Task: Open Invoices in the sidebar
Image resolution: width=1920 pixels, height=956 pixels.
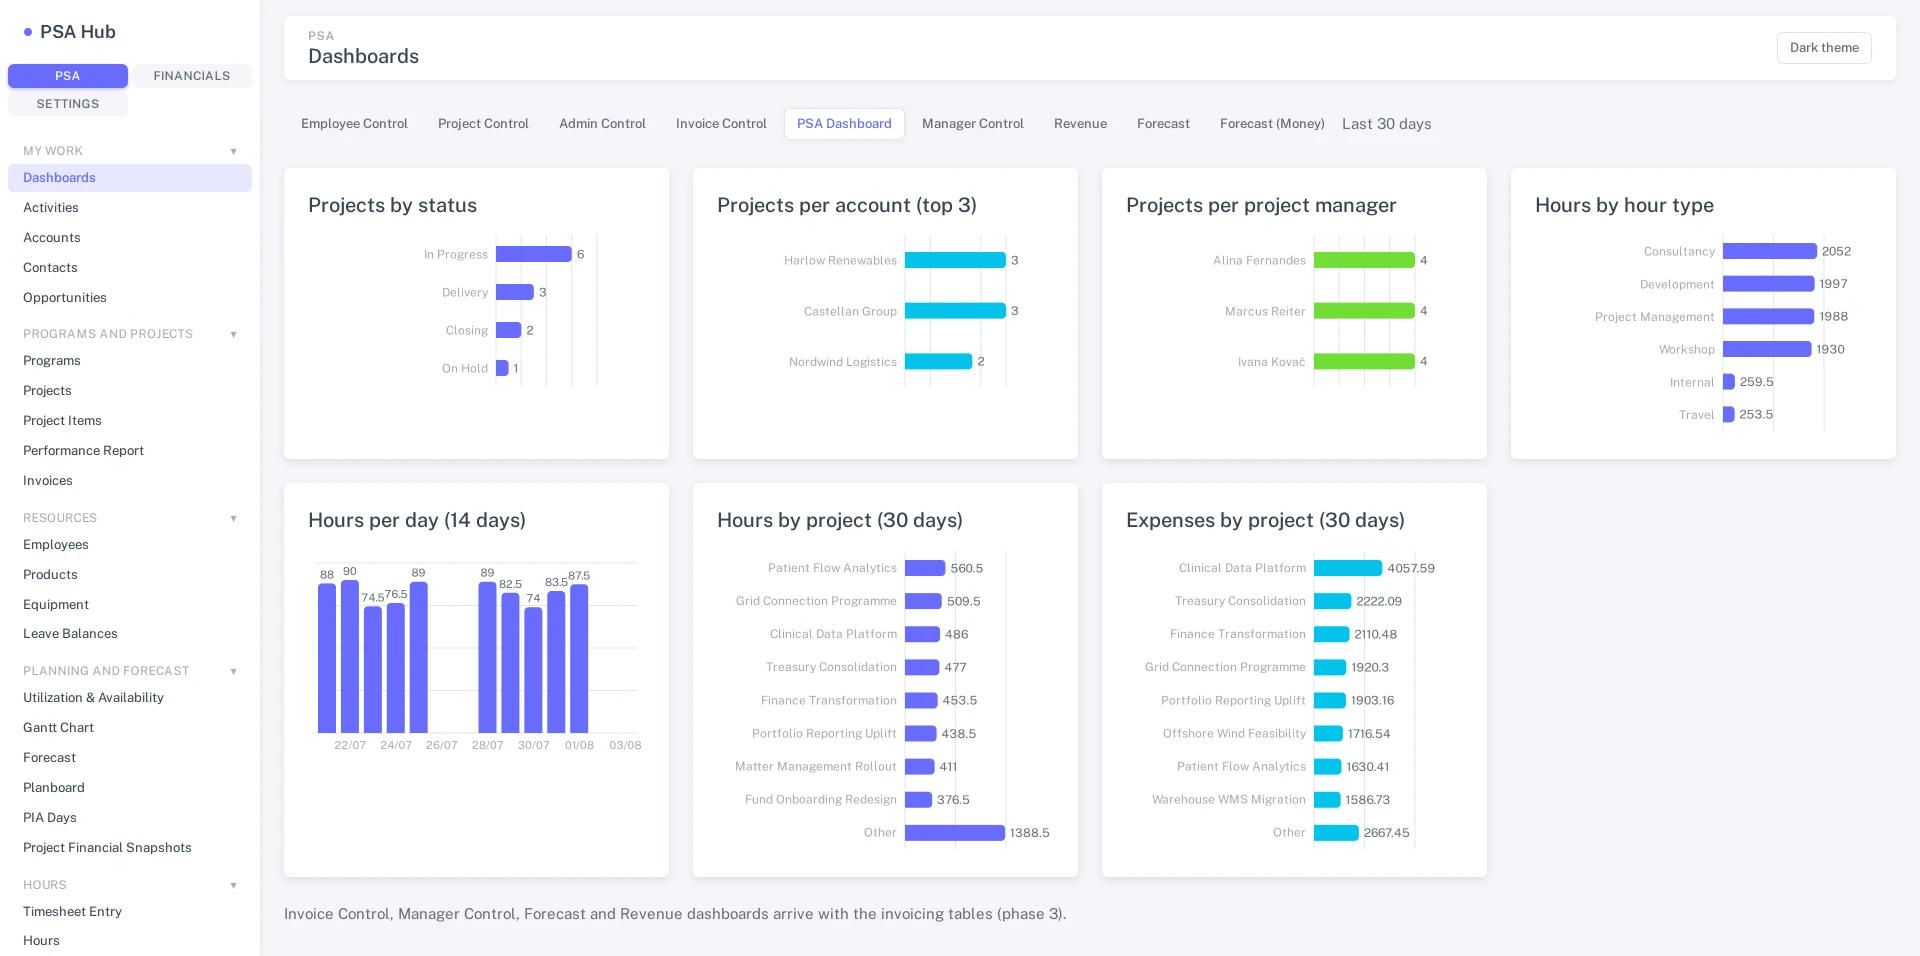Action: (x=130, y=481)
